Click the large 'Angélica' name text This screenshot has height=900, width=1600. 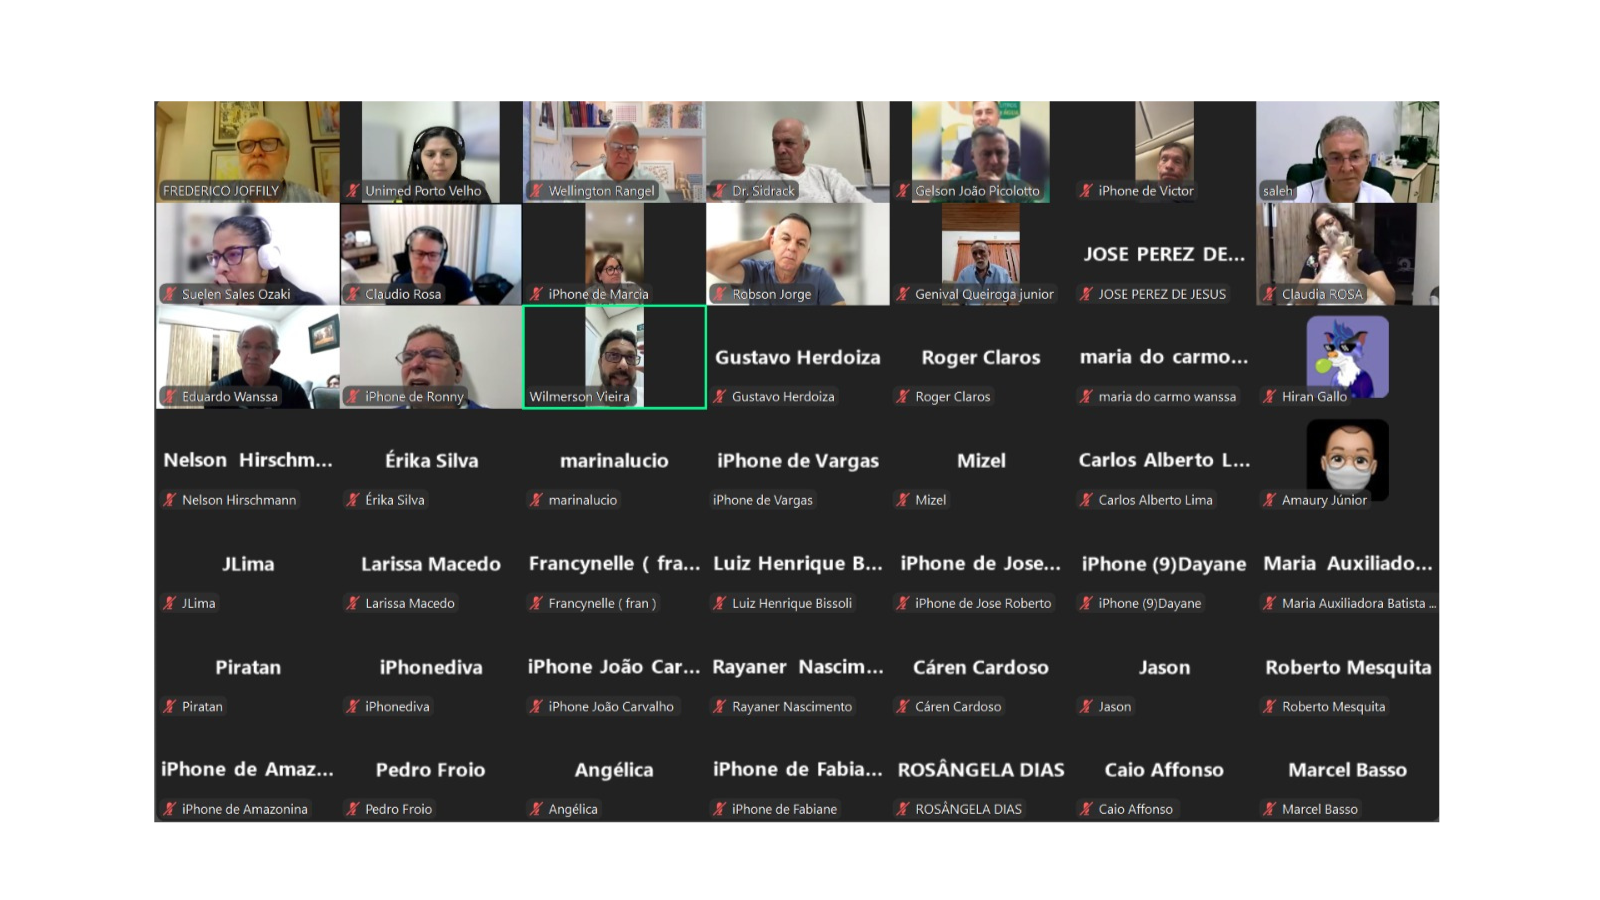click(614, 770)
